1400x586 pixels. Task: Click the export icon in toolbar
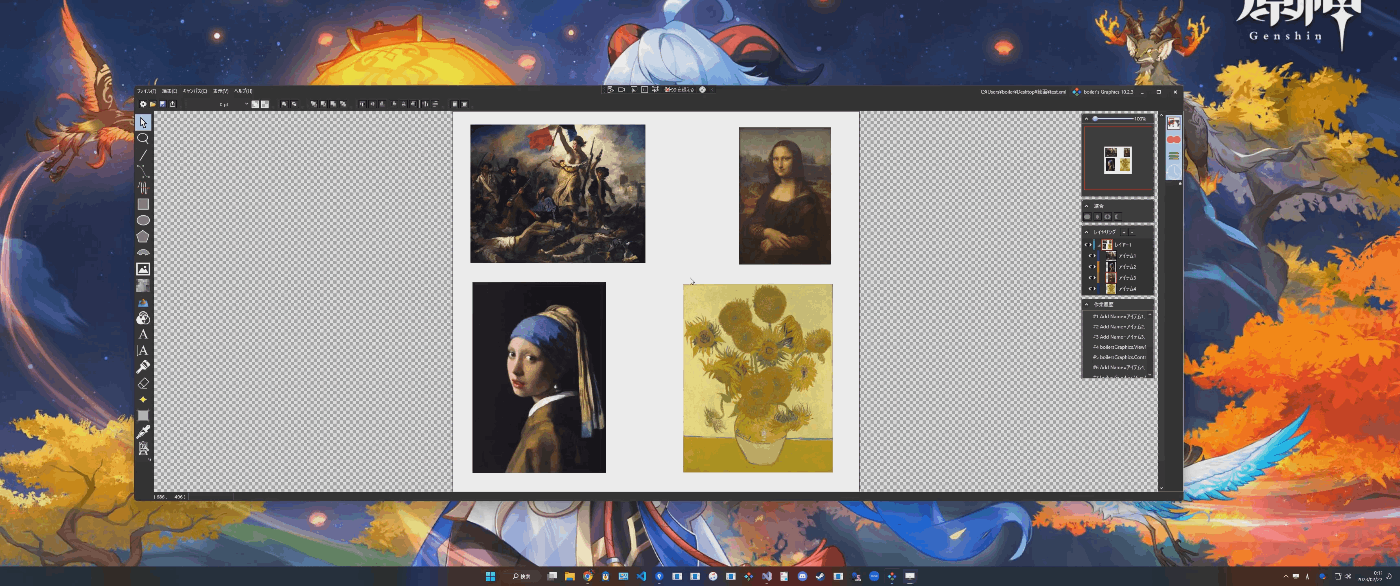pyautogui.click(x=173, y=104)
